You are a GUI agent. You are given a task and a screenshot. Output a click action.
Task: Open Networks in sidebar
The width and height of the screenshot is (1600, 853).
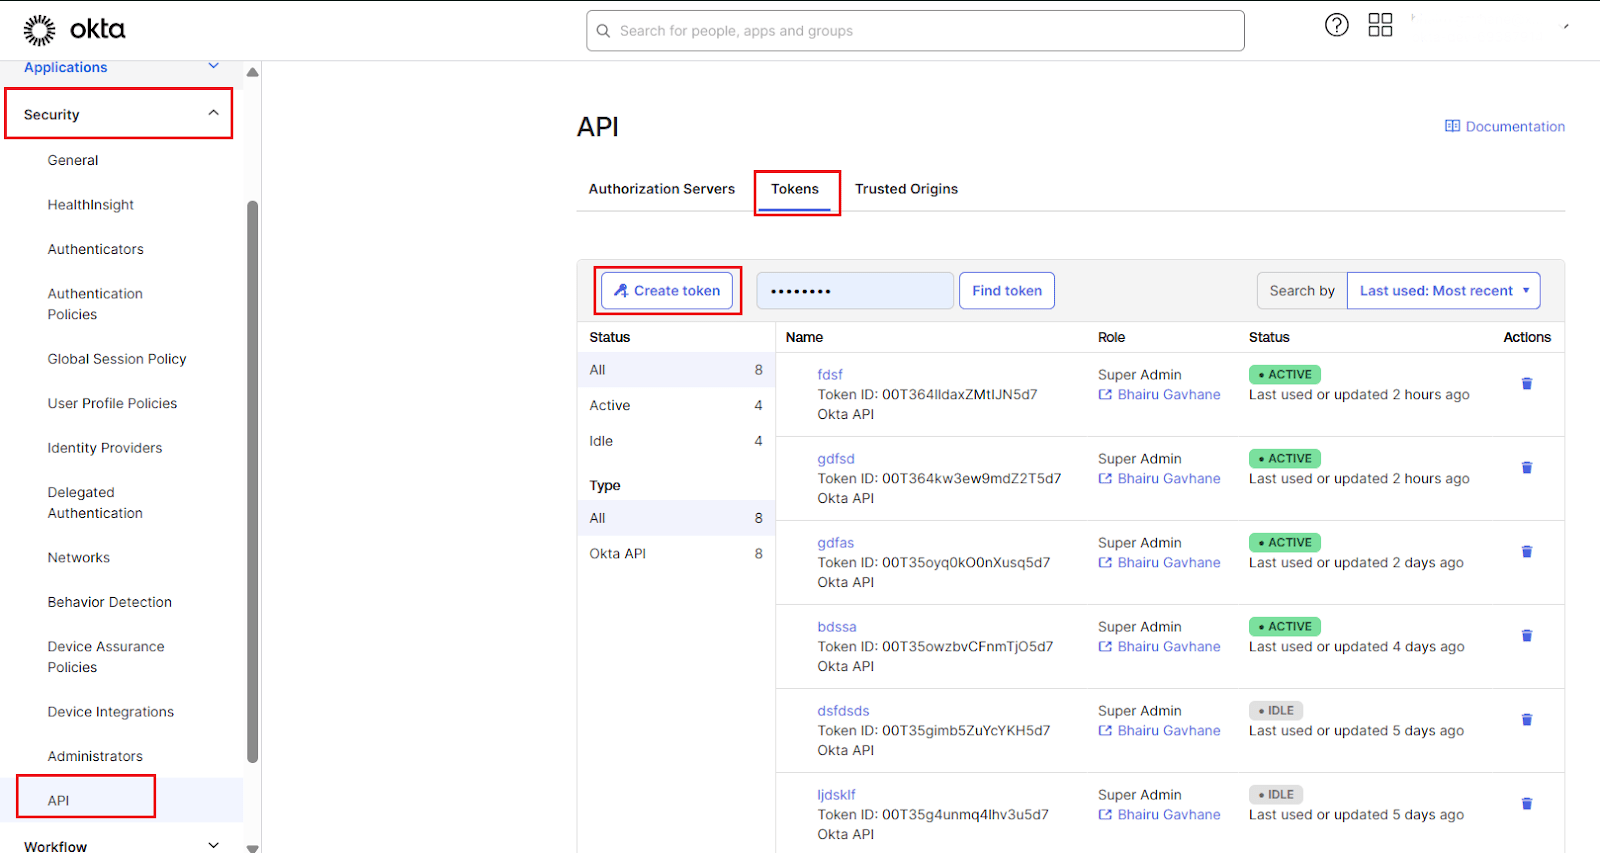79,557
